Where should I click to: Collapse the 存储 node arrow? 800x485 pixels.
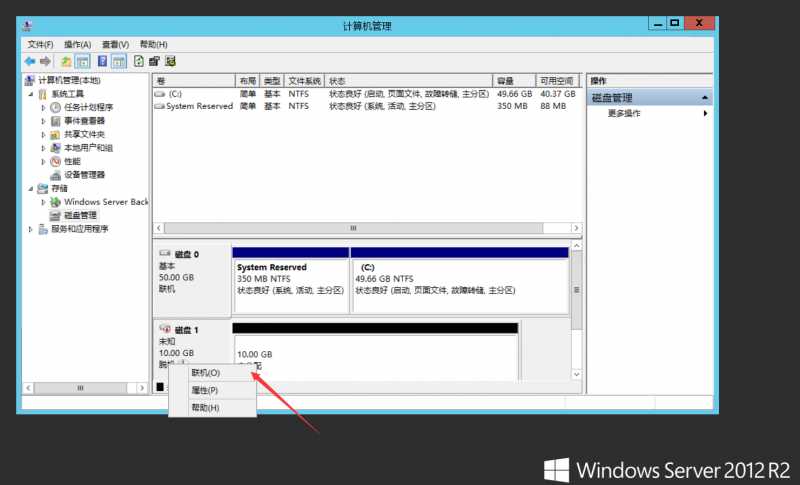pyautogui.click(x=31, y=189)
